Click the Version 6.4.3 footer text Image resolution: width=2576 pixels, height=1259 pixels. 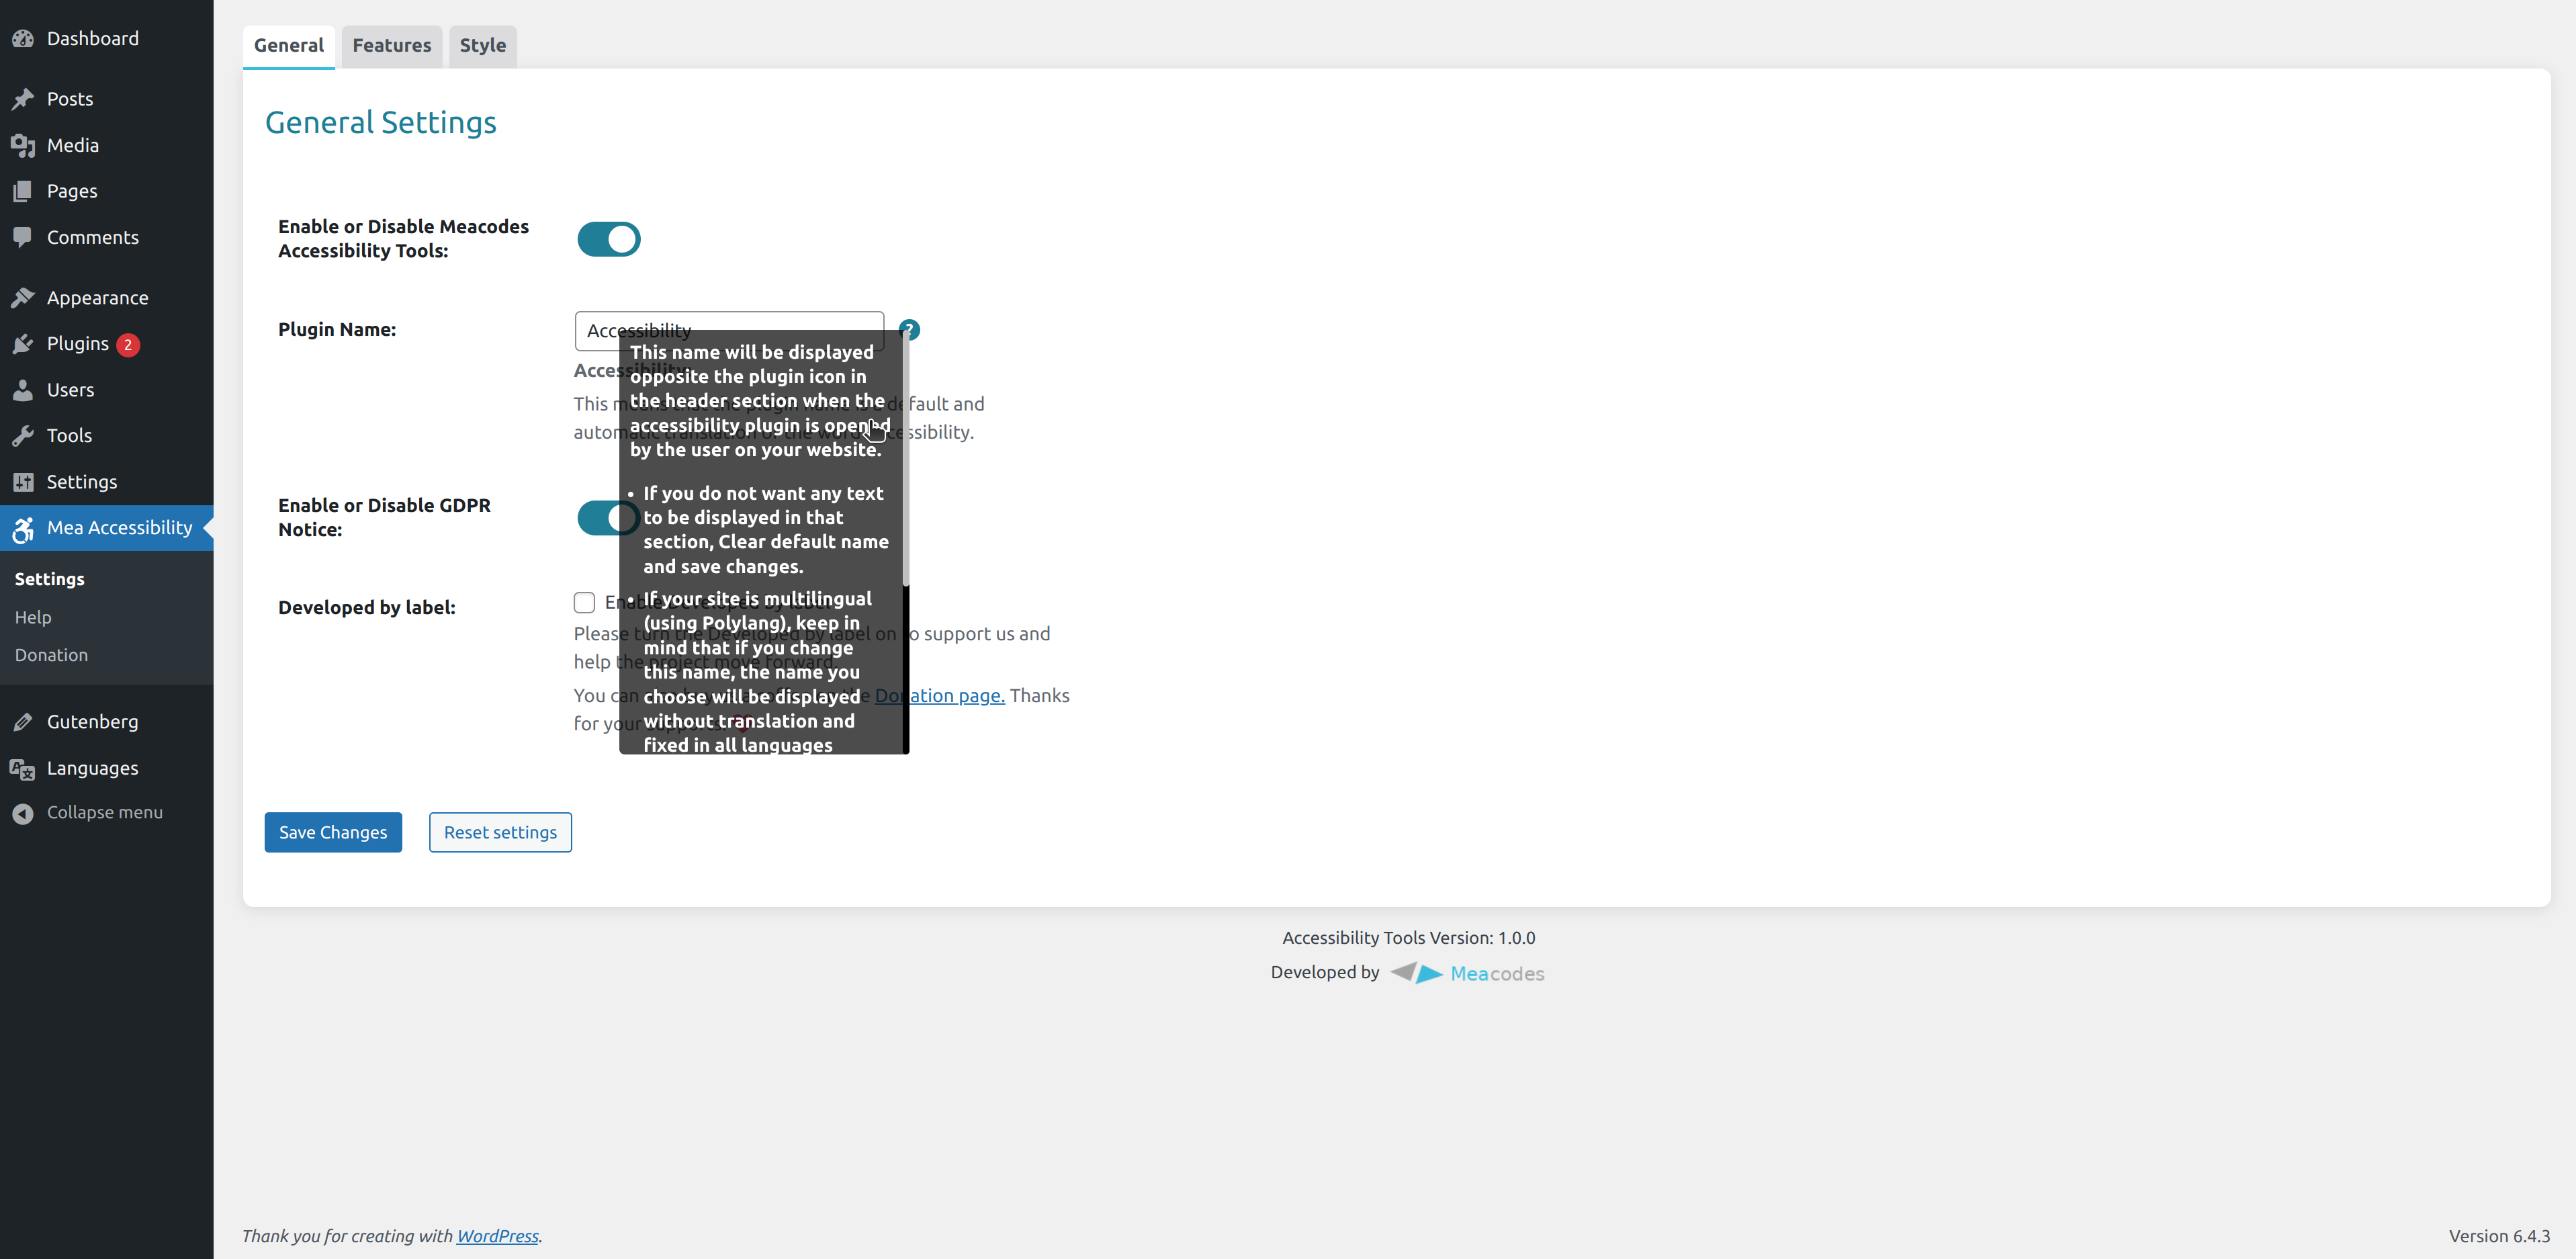2499,1236
